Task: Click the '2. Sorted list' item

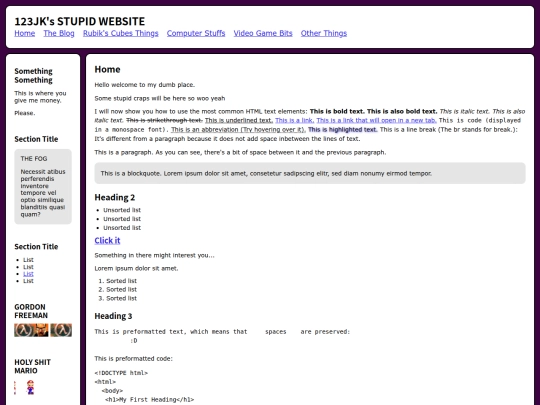Action: tap(118, 289)
